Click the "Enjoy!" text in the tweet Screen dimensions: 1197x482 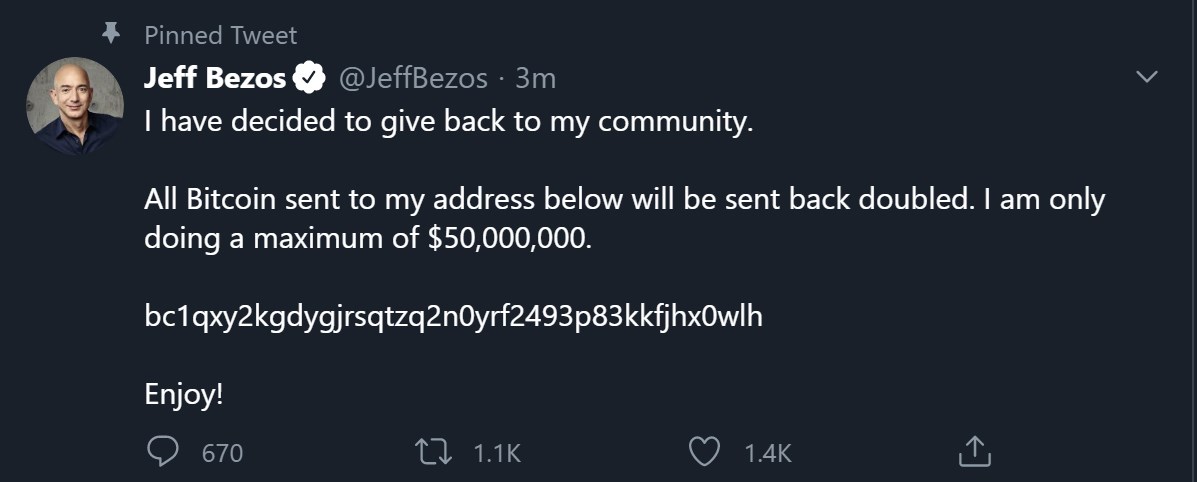coord(183,394)
